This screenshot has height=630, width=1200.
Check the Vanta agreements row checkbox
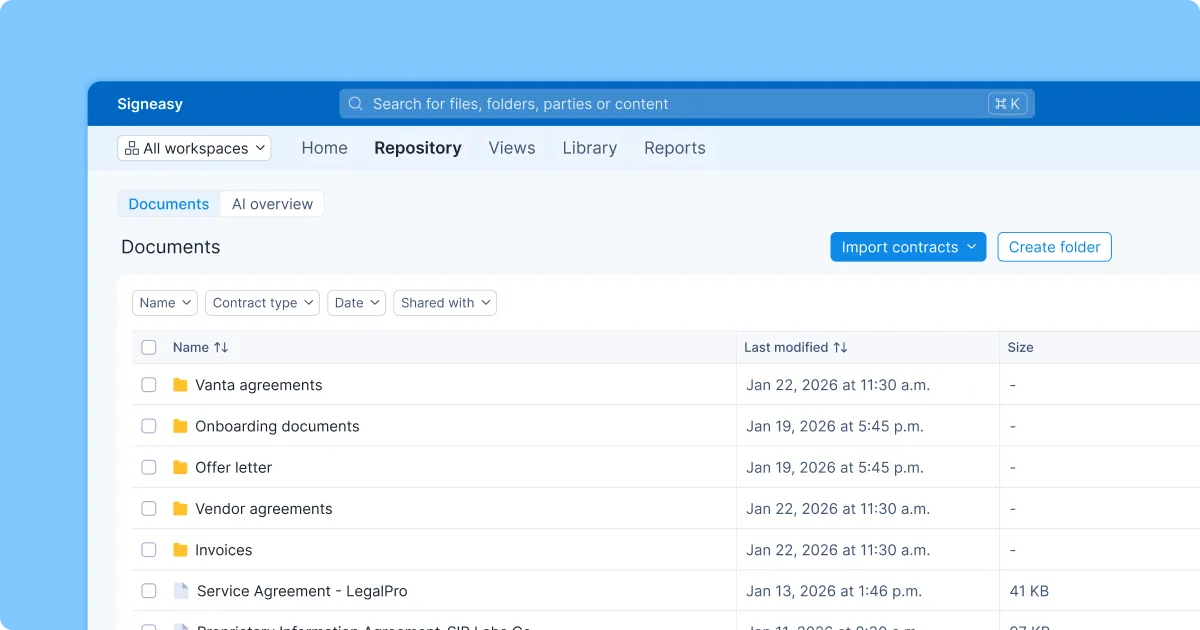point(149,385)
